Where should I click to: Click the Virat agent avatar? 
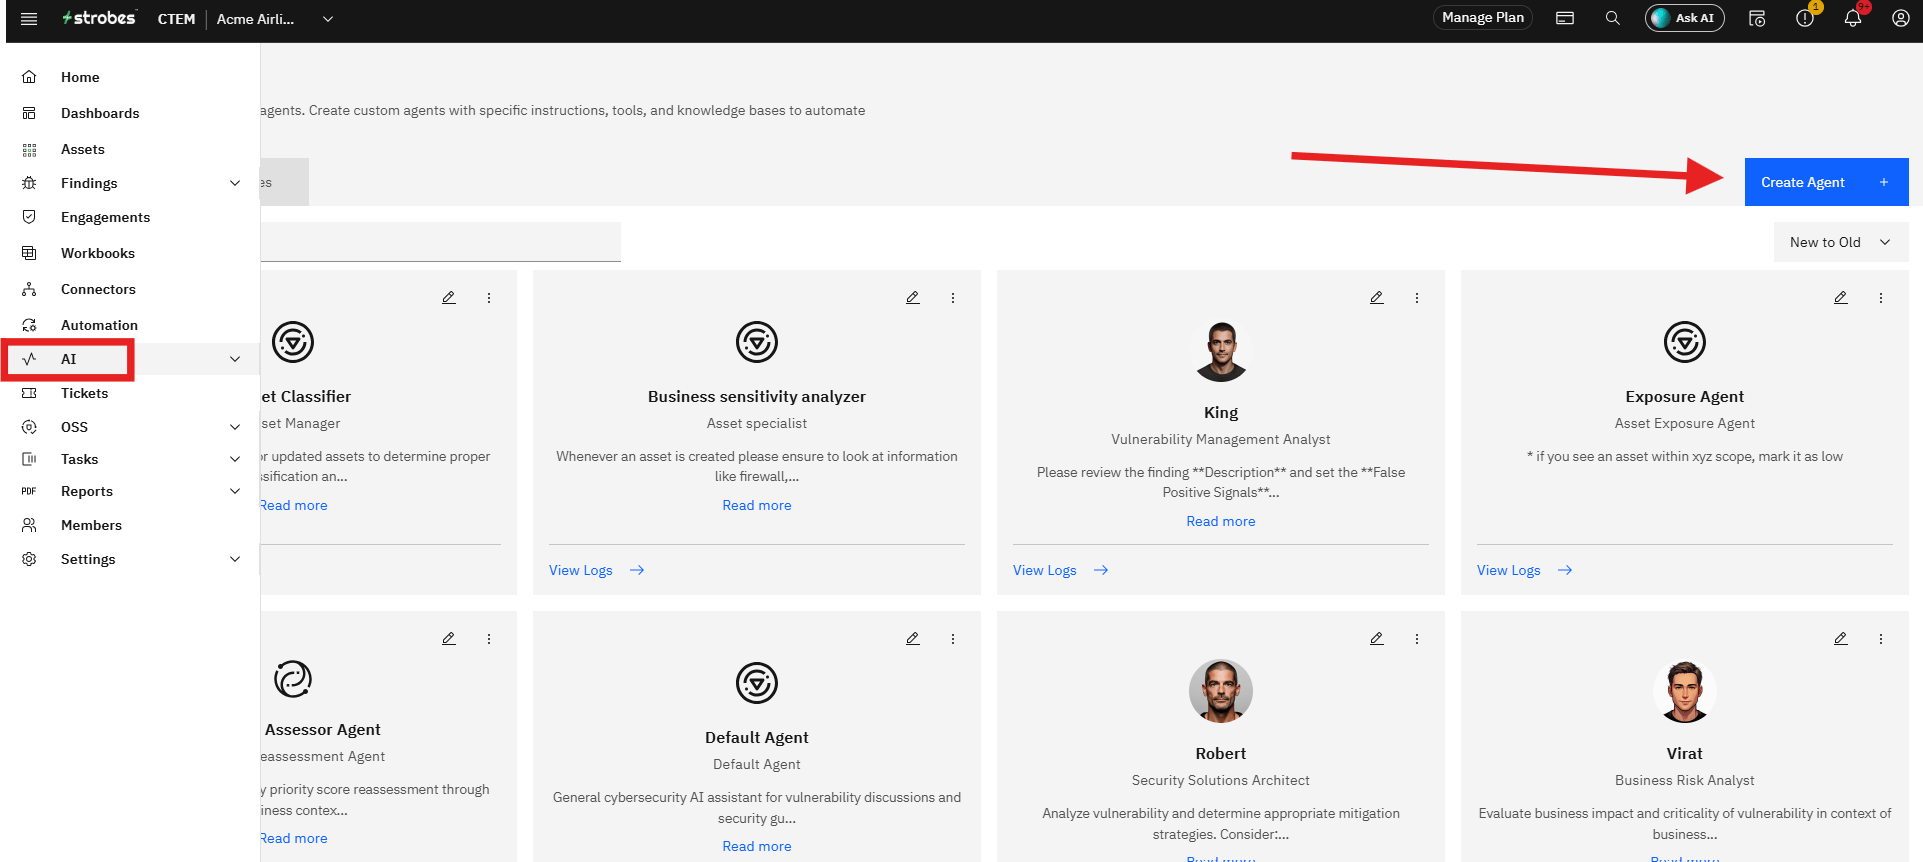point(1684,691)
